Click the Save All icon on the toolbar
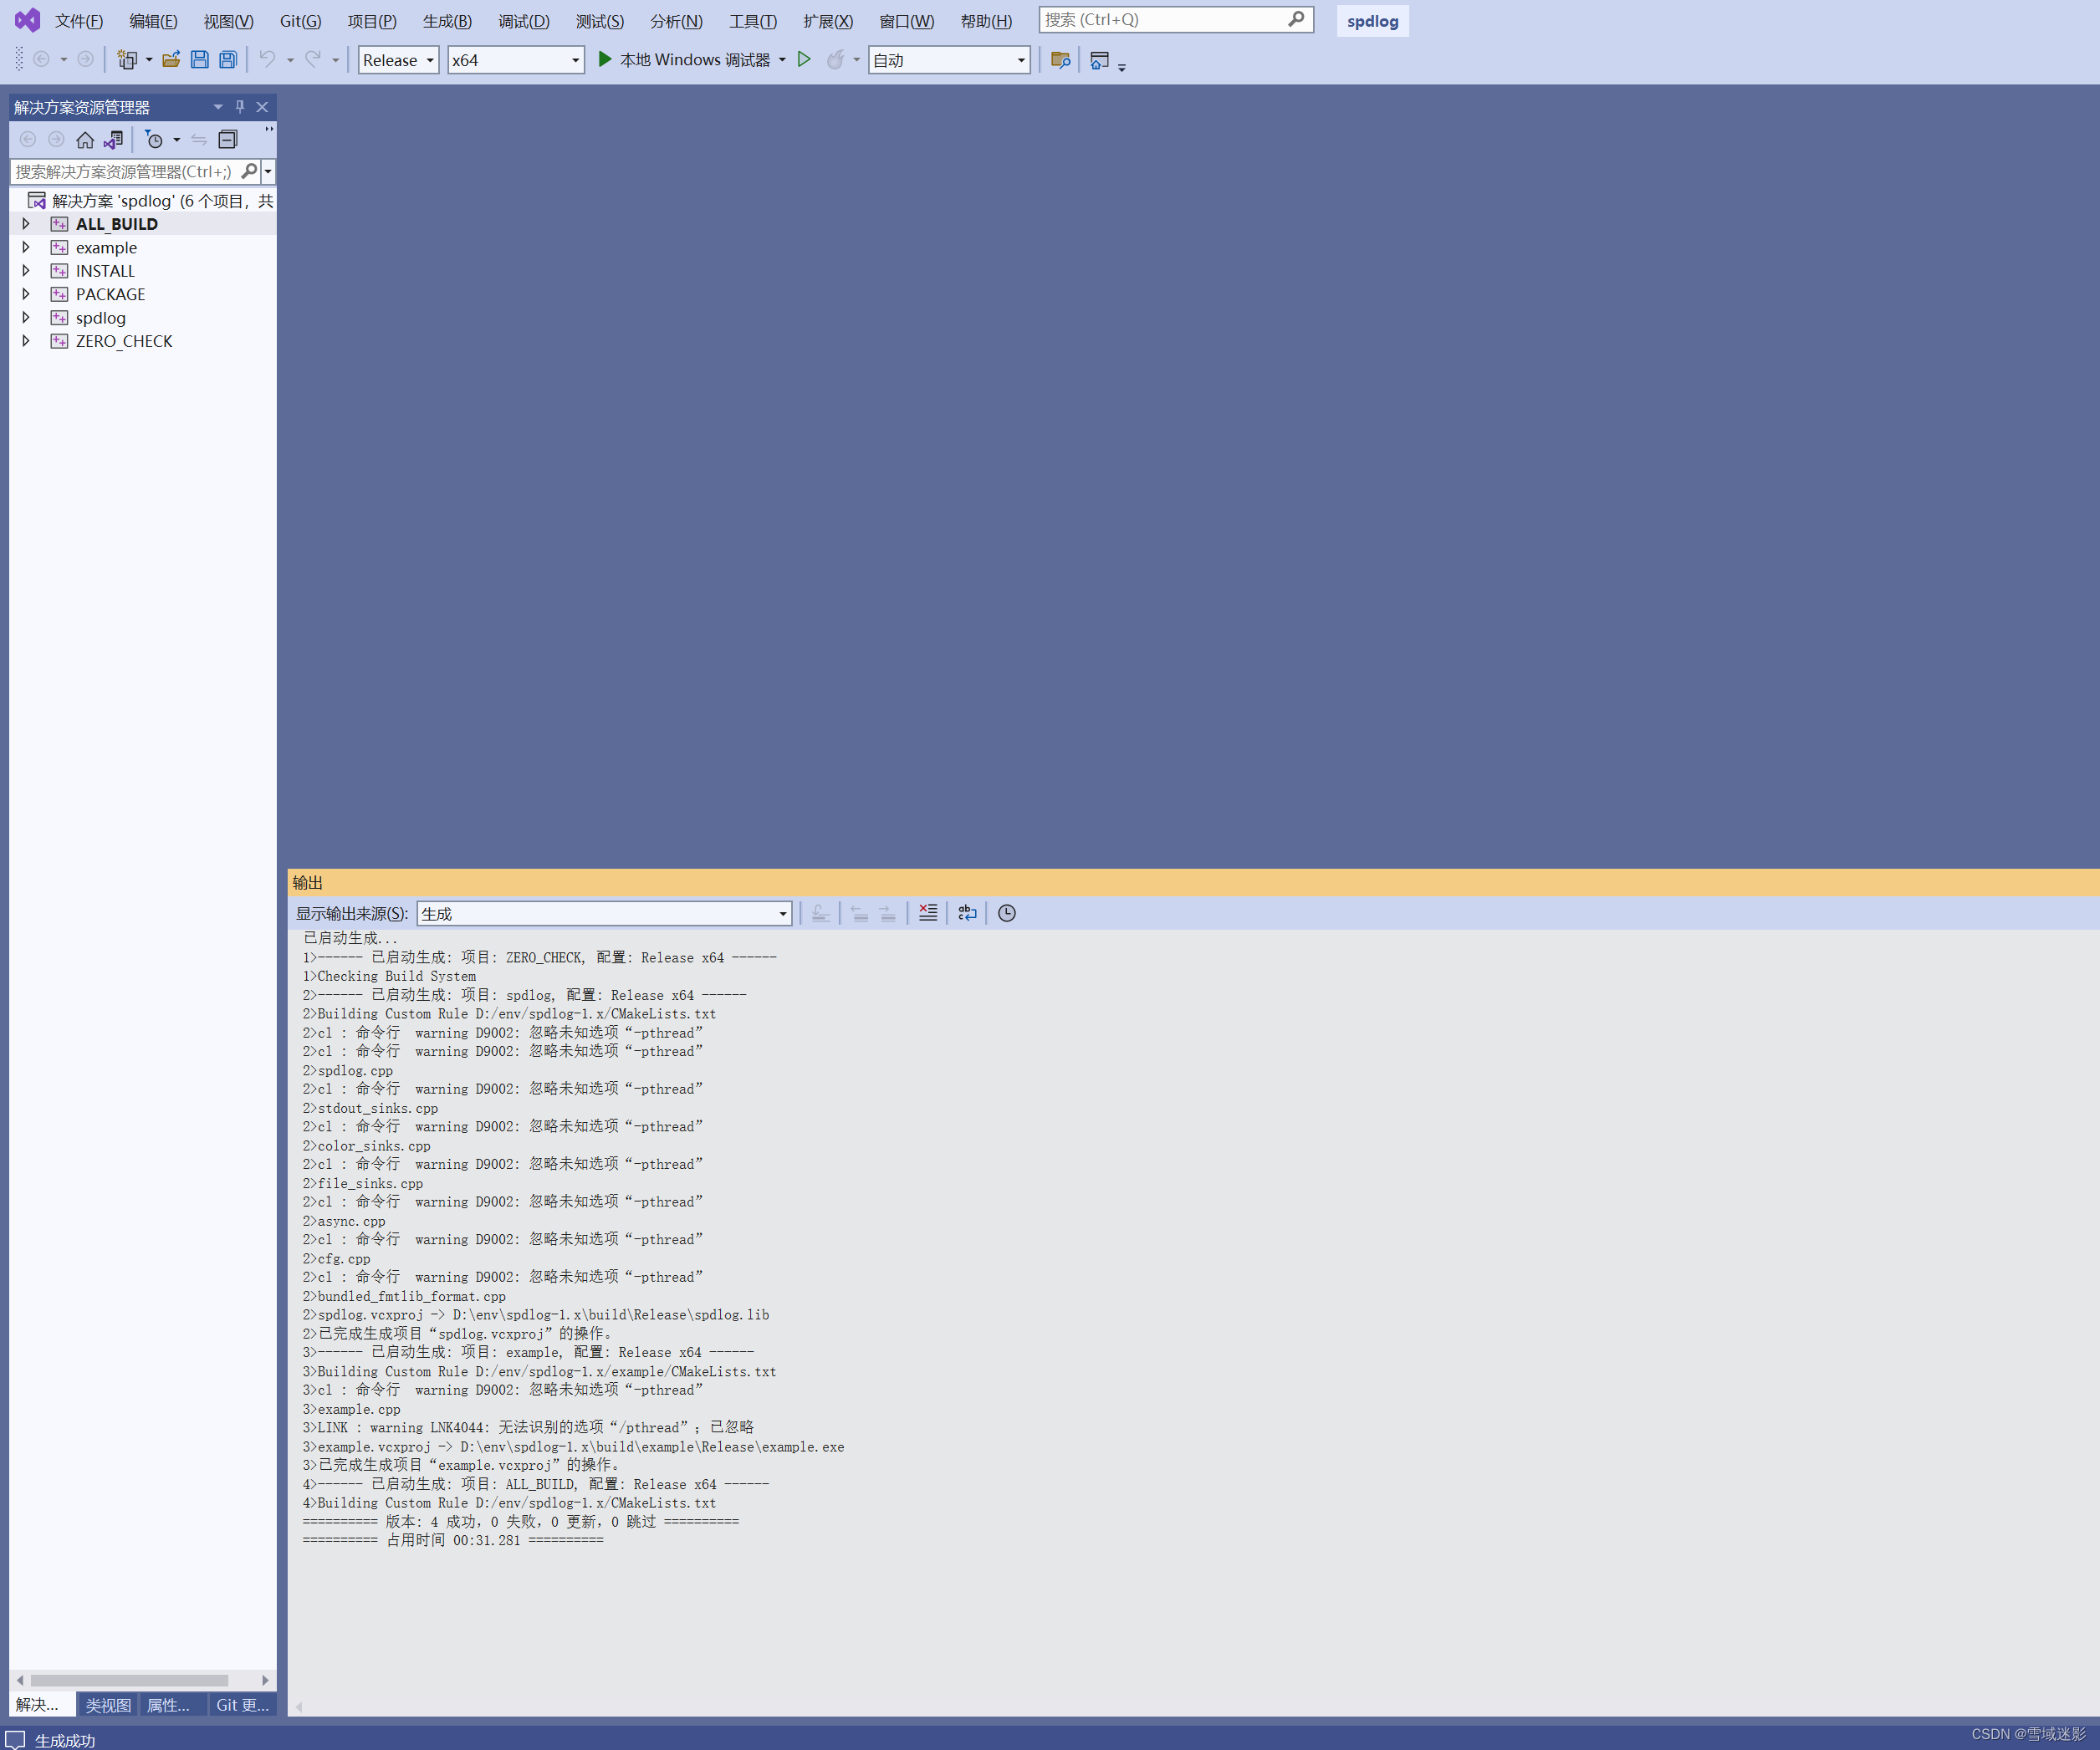 tap(228, 60)
